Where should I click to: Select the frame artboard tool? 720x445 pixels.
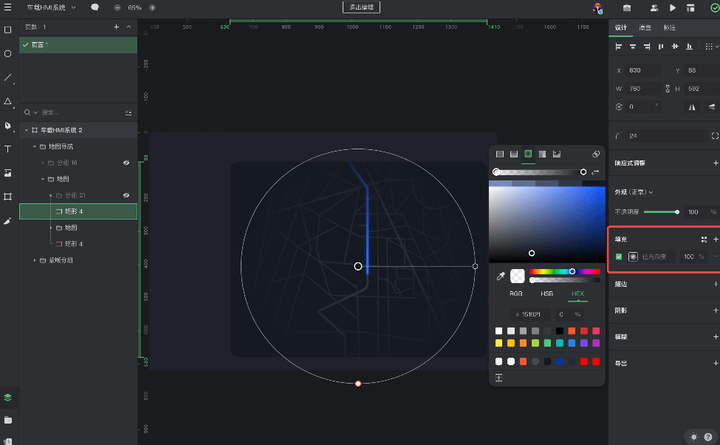coord(8,197)
